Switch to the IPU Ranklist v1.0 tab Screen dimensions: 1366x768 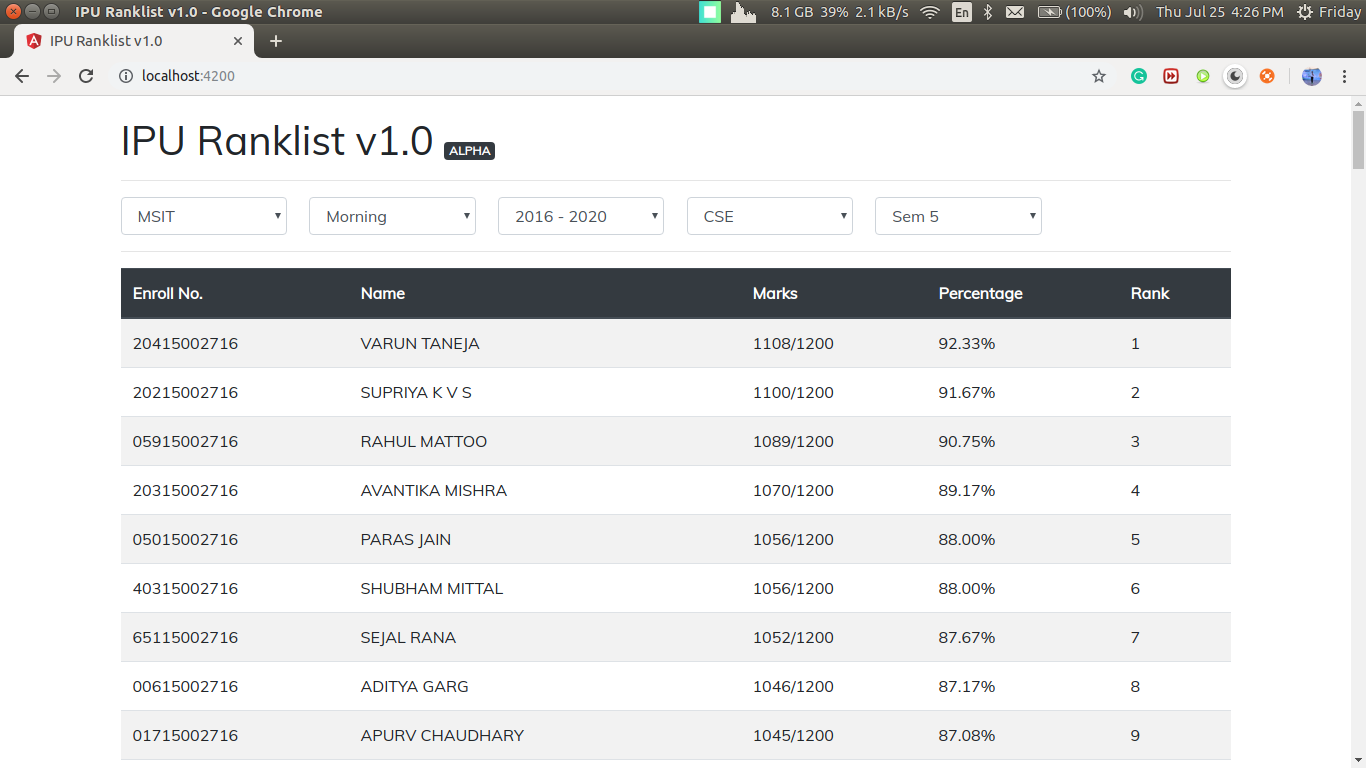[x=134, y=41]
